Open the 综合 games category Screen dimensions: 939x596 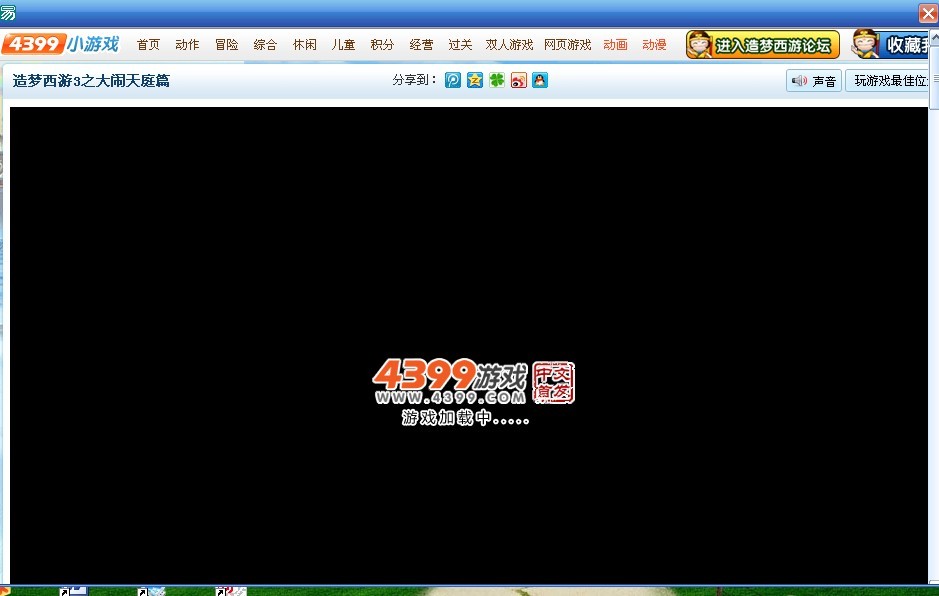point(265,45)
